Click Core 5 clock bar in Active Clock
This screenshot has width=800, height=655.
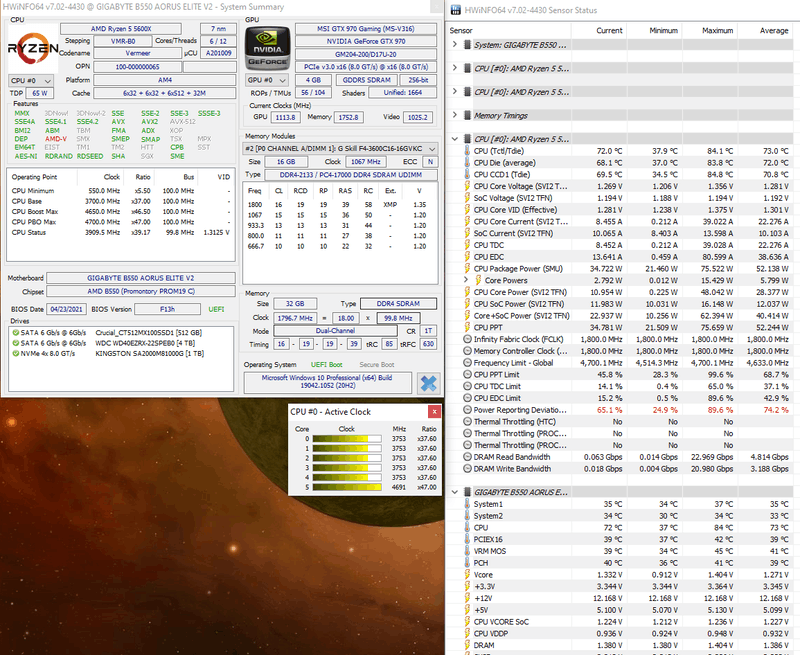pyautogui.click(x=347, y=487)
